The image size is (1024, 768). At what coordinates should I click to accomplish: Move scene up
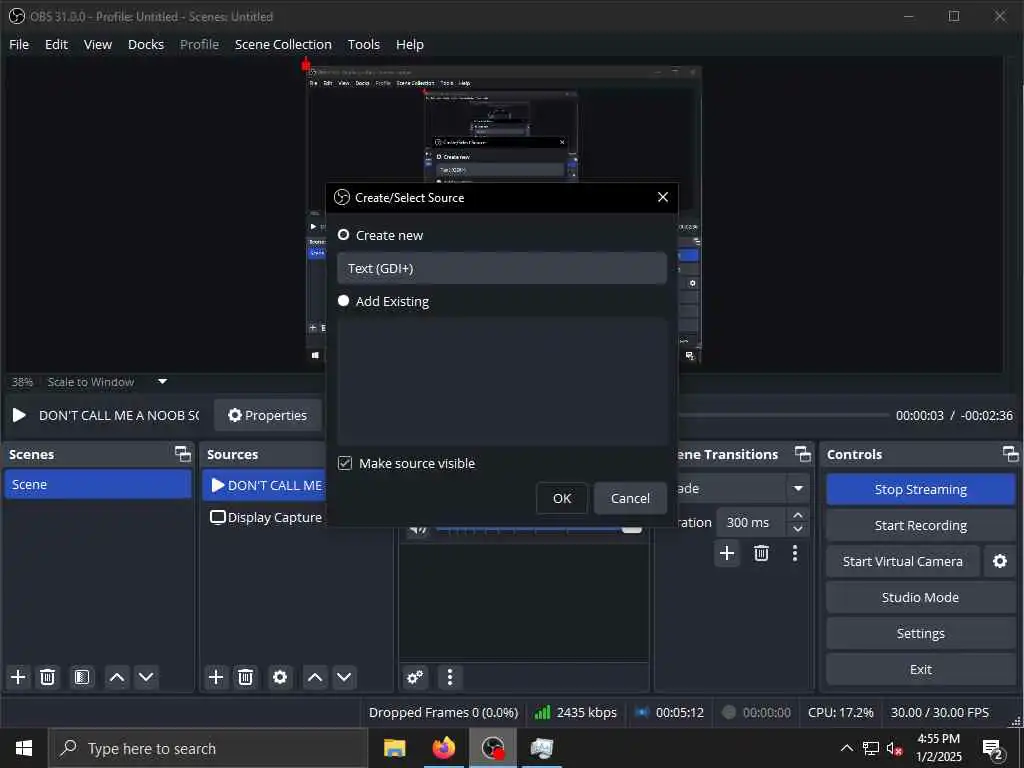tap(117, 677)
